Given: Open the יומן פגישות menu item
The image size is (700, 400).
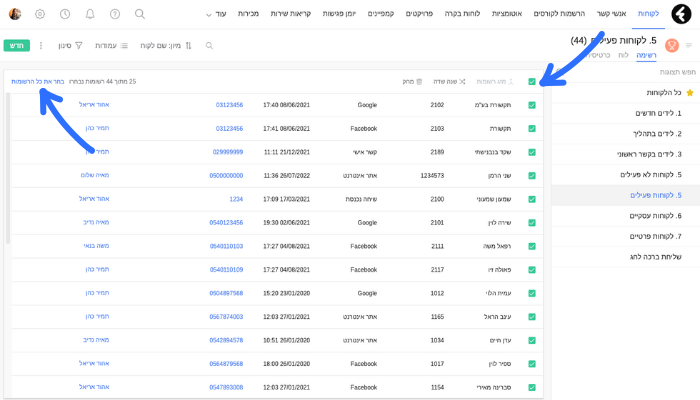Looking at the screenshot, I should 339,13.
